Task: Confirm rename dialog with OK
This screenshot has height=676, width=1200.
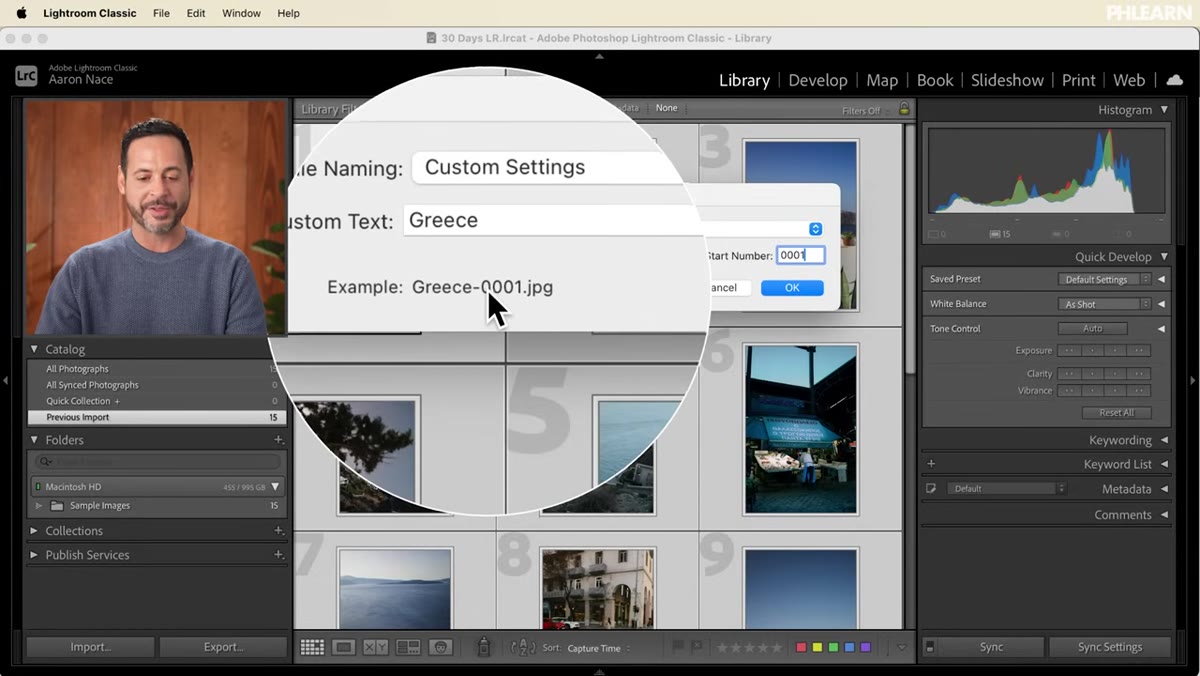Action: pos(792,287)
